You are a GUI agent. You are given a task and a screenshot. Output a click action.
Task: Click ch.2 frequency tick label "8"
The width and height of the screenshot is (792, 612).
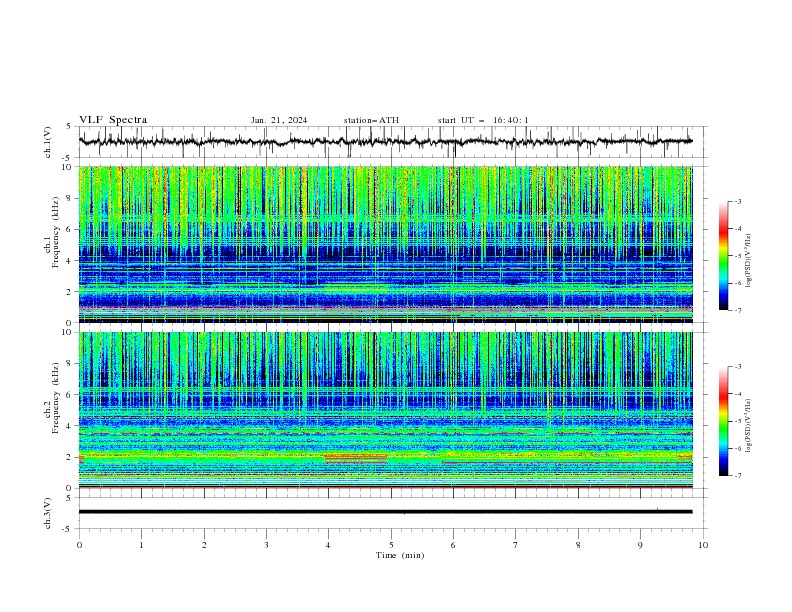(71, 363)
